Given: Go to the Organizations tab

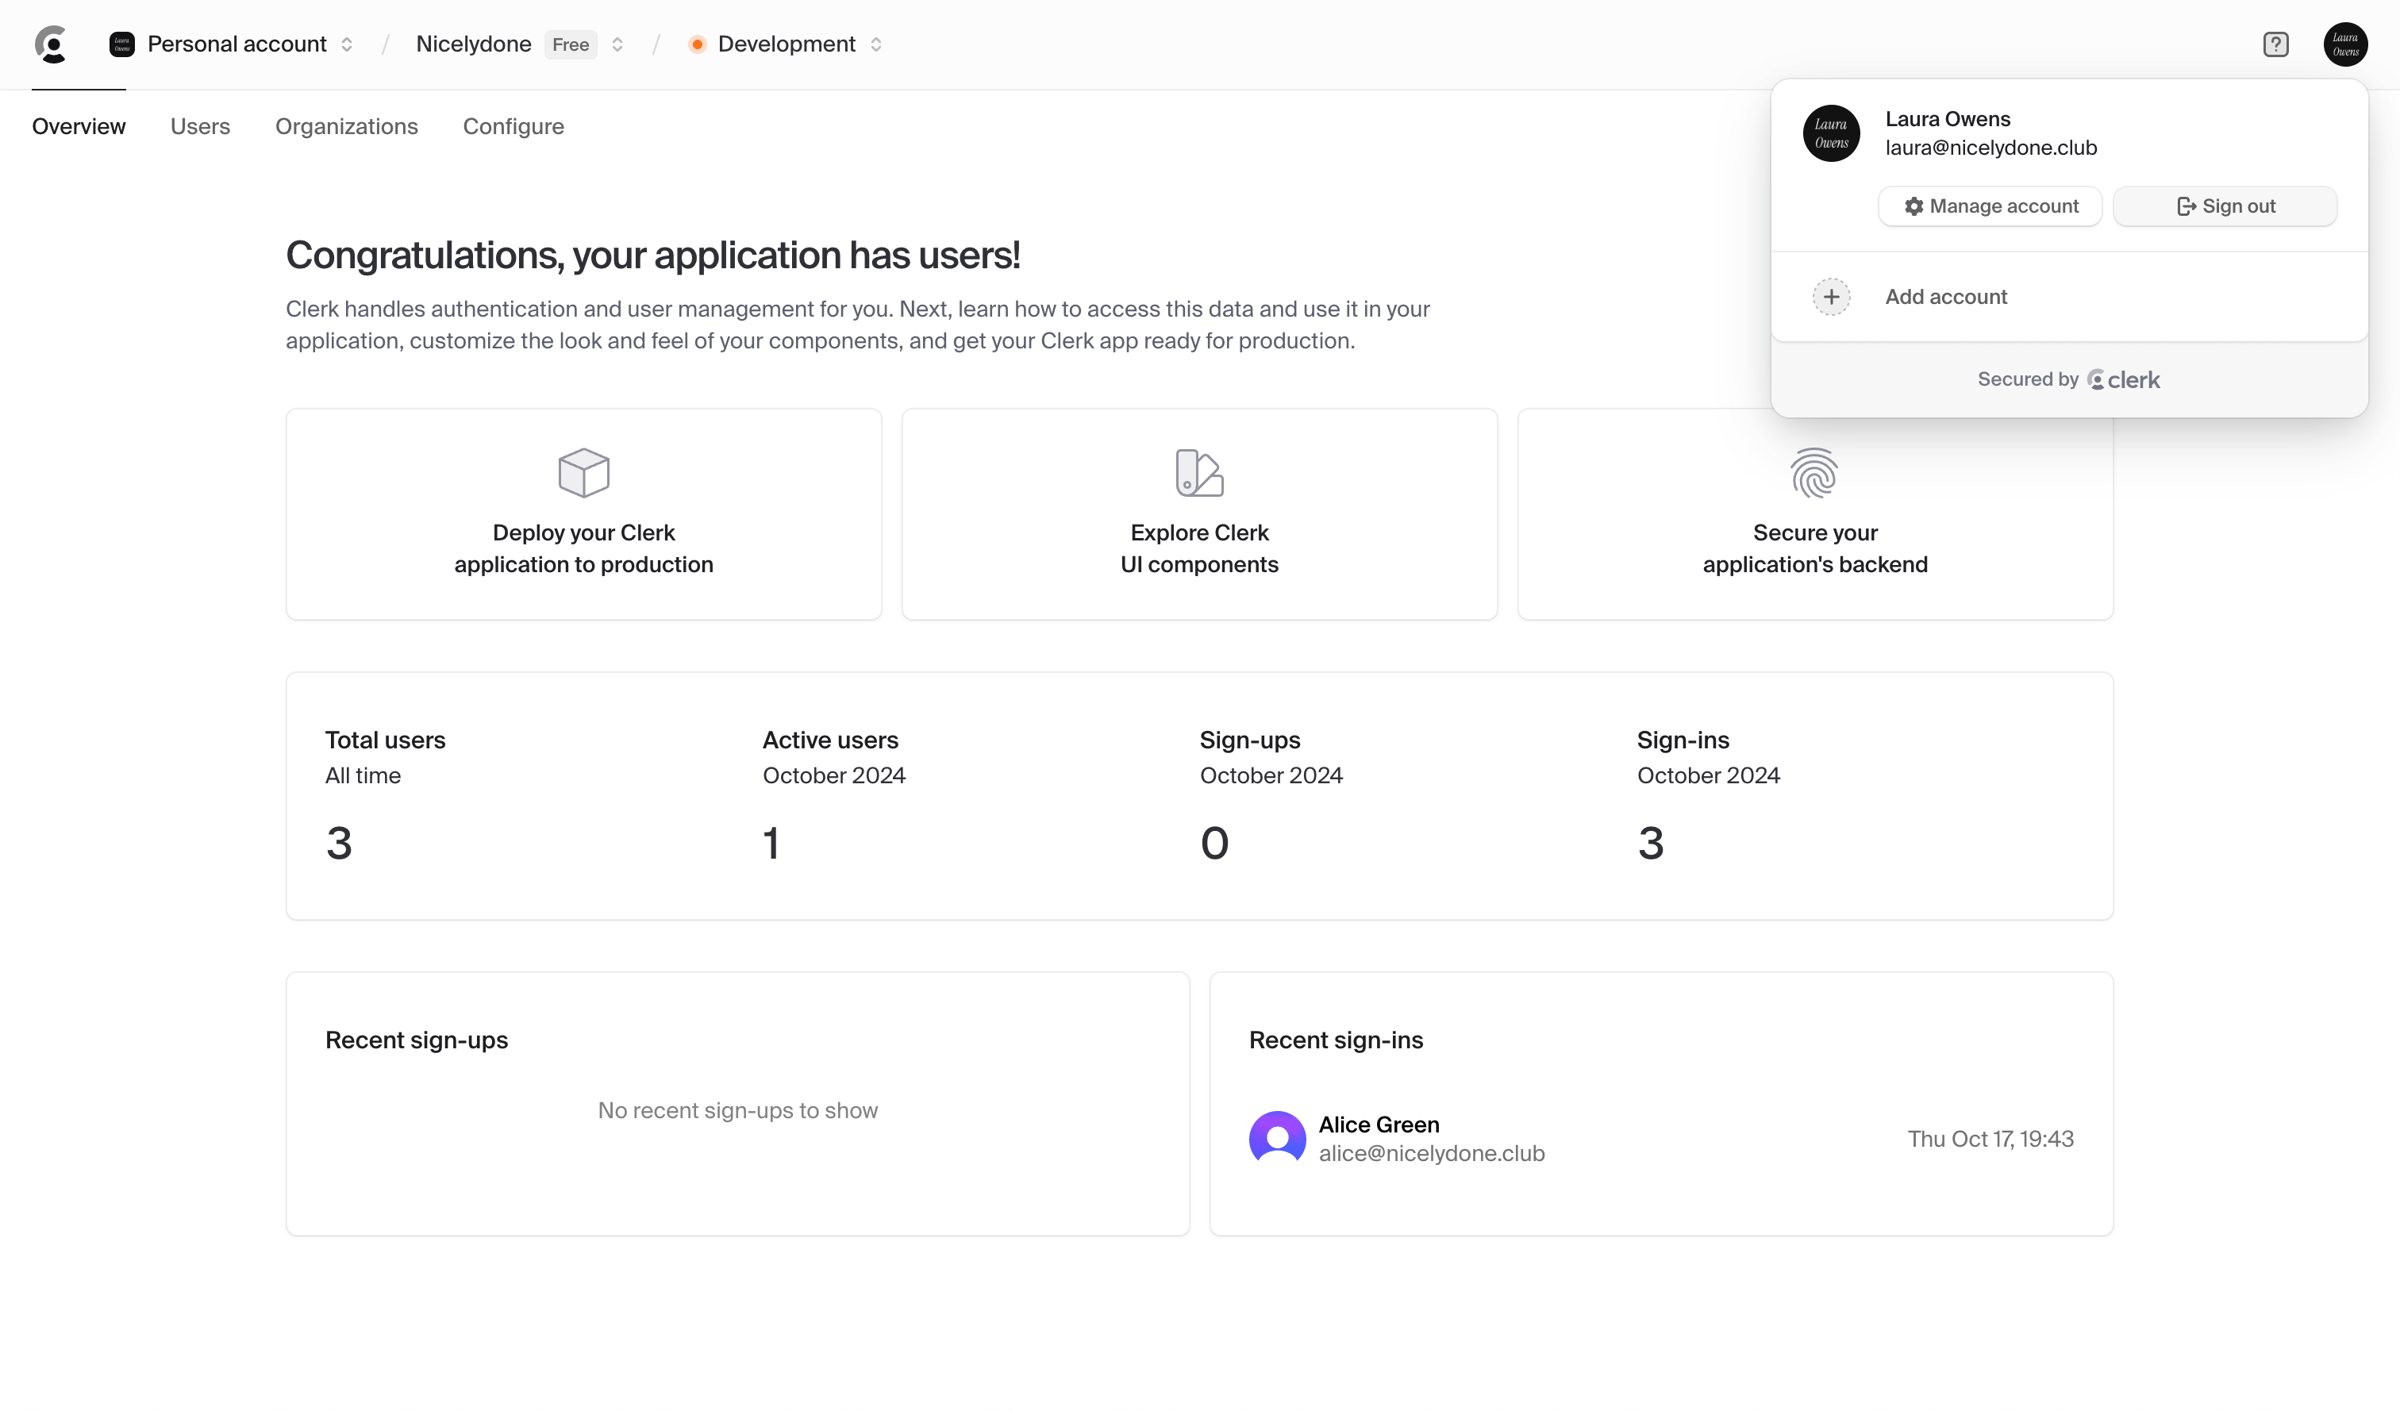Looking at the screenshot, I should [346, 127].
